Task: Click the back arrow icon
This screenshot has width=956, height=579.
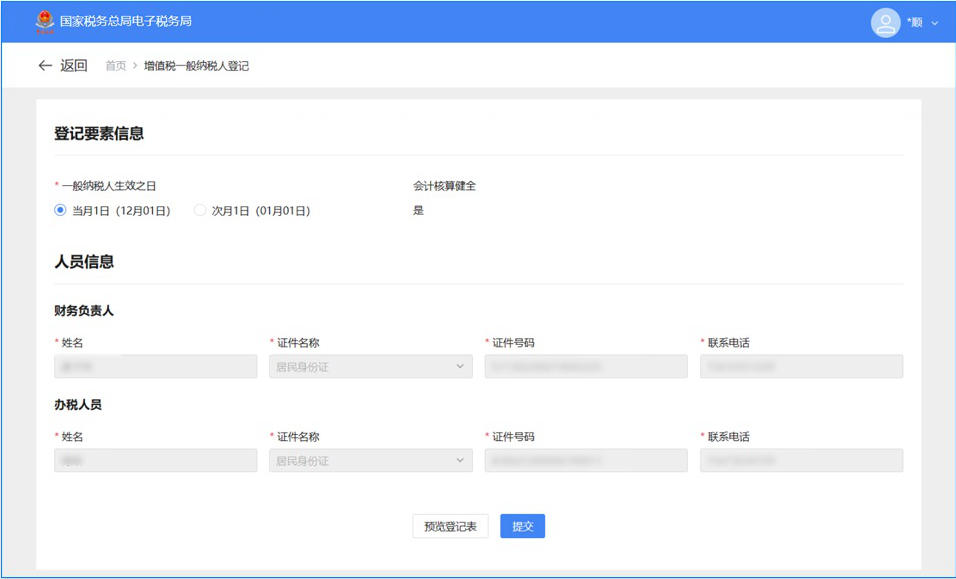Action: pos(44,66)
